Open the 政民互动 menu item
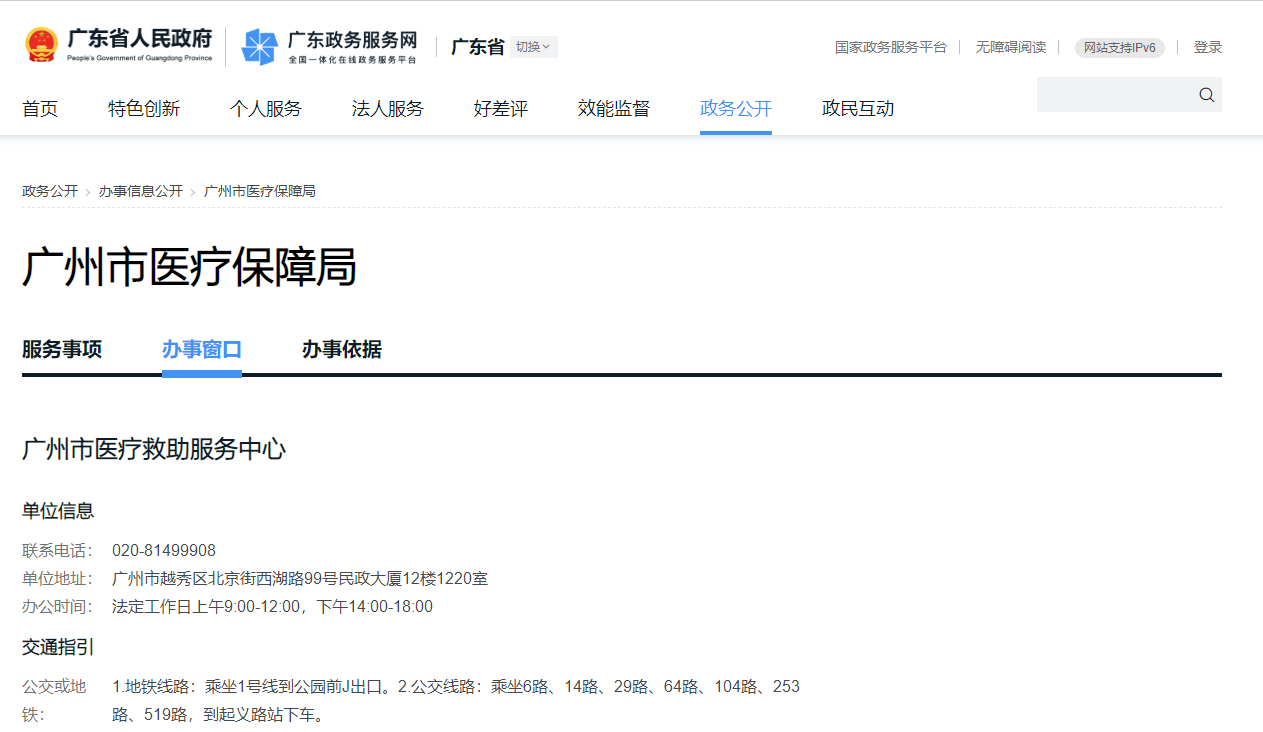Screen dimensions: 1263x732 857,108
